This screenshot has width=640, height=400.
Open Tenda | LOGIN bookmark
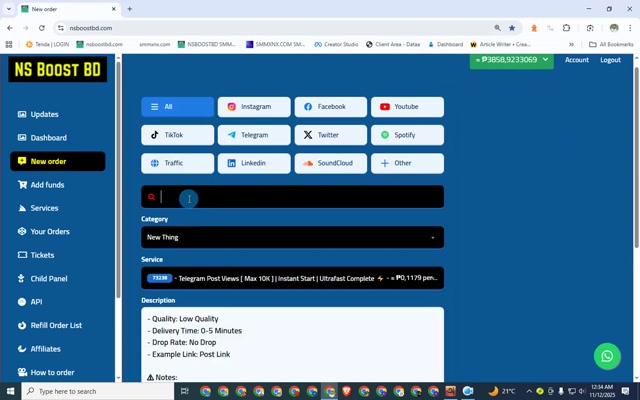(x=47, y=44)
